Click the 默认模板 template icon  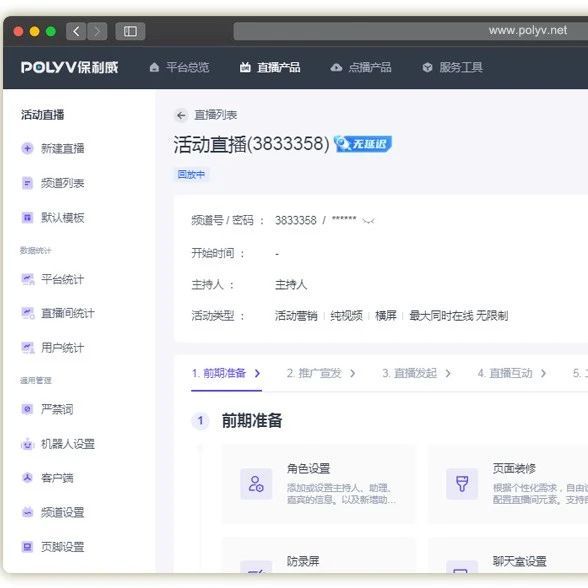point(27,218)
